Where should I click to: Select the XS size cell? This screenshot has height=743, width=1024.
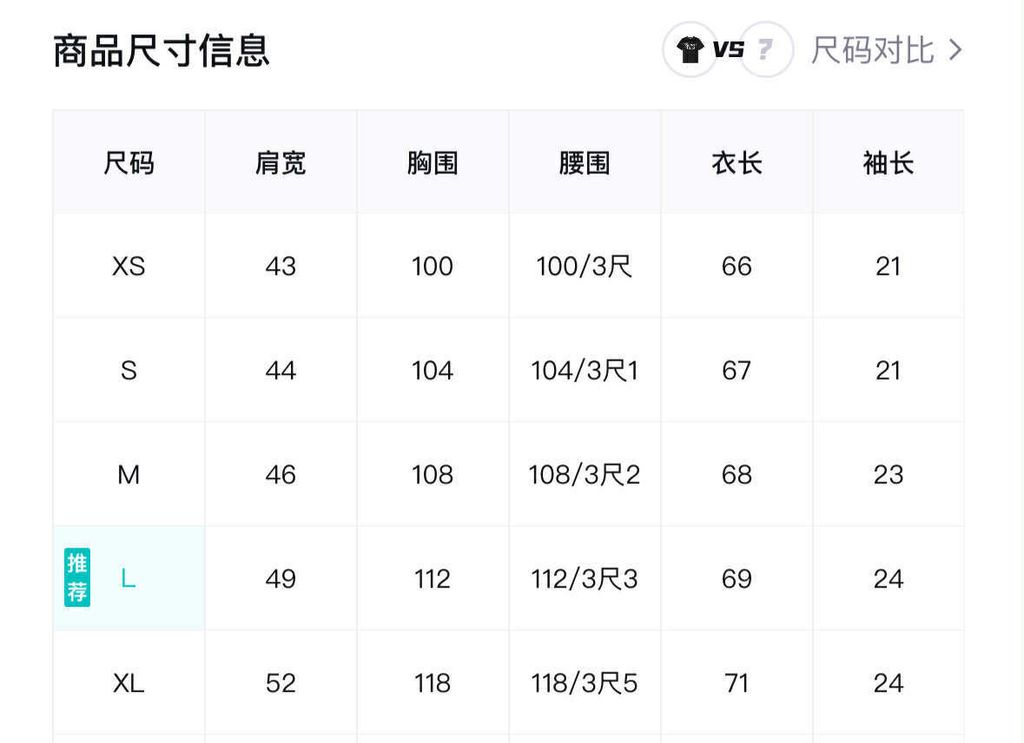tap(129, 267)
